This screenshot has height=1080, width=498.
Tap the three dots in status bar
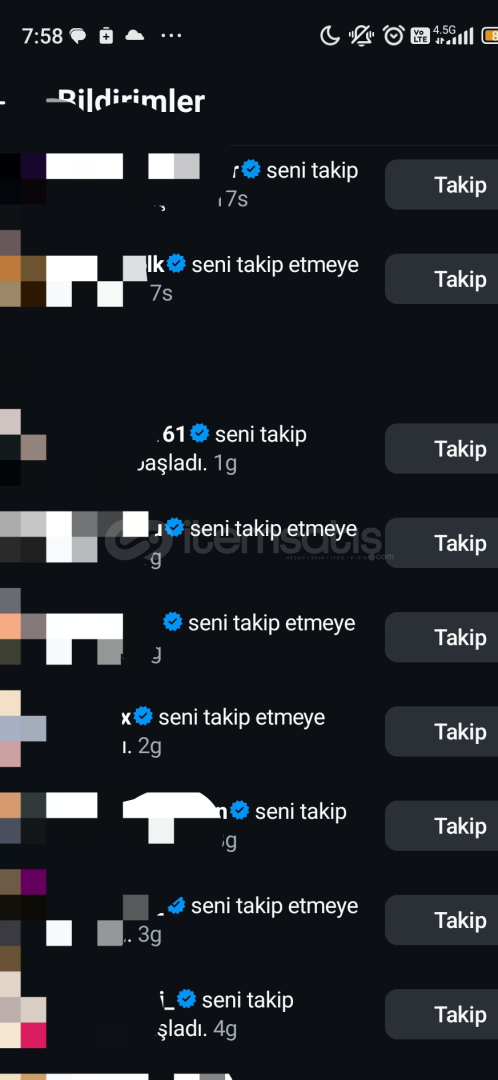click(171, 36)
